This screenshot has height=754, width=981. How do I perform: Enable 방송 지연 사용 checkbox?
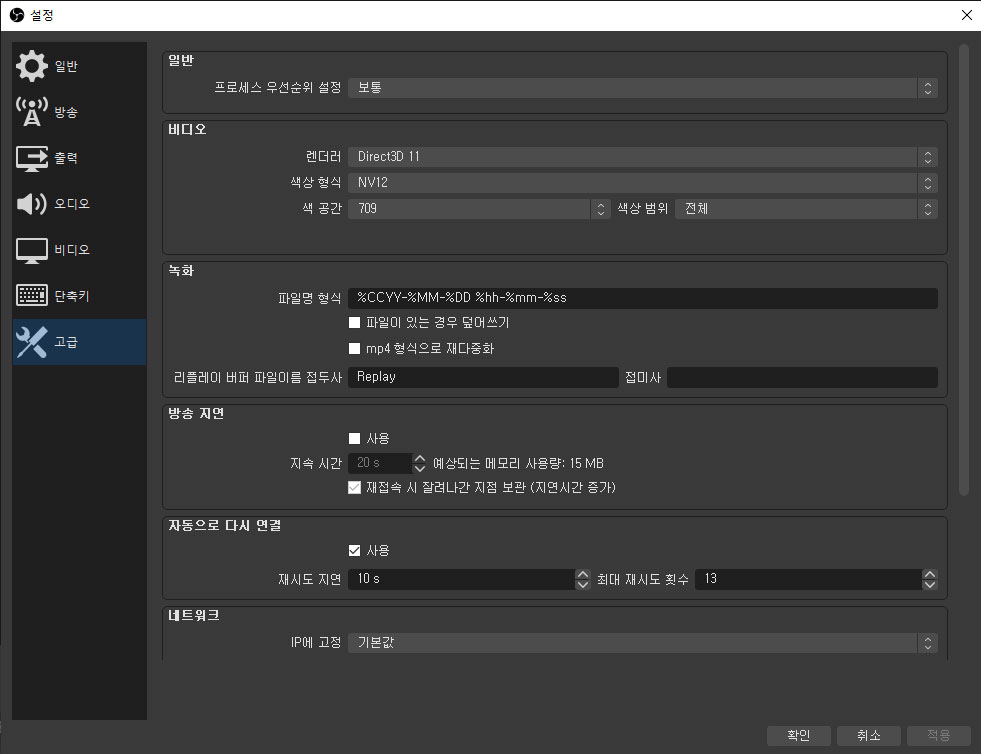(354, 438)
